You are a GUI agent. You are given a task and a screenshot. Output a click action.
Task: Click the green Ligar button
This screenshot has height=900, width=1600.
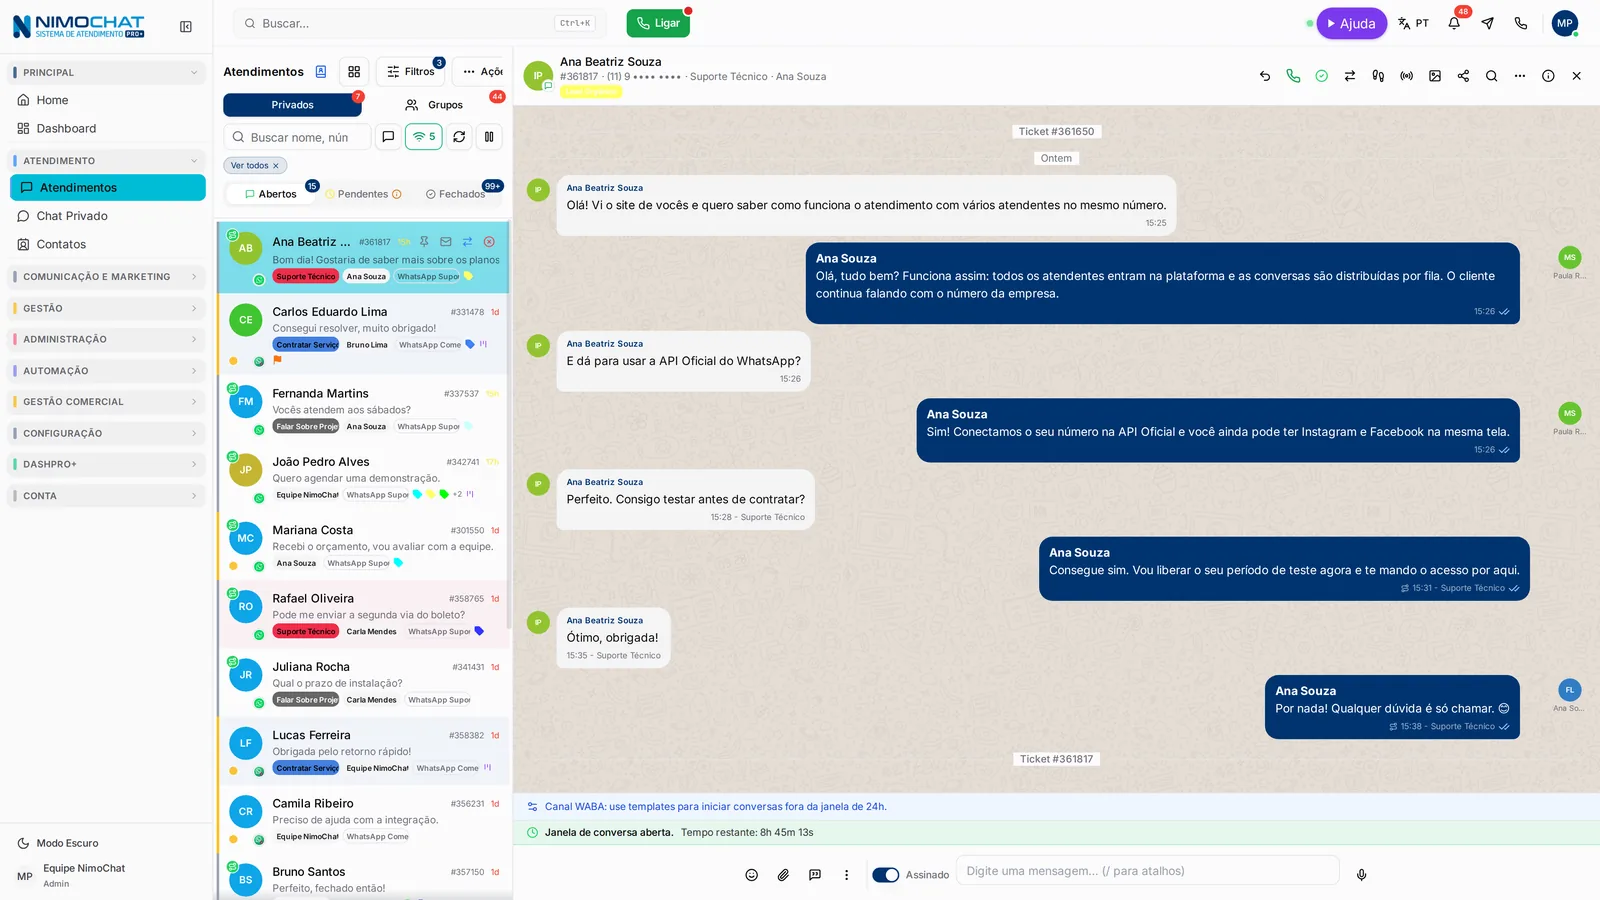(x=658, y=23)
